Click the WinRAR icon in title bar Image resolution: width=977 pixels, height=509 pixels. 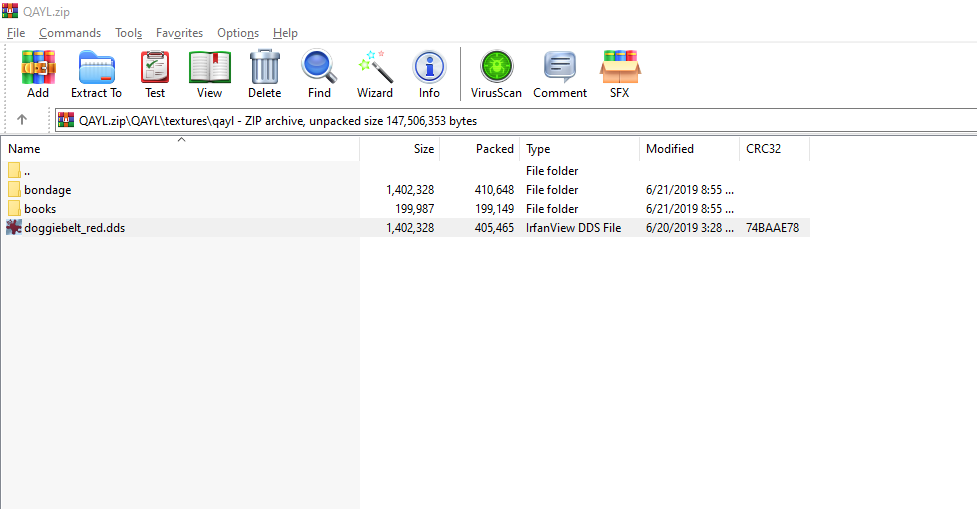pos(10,11)
